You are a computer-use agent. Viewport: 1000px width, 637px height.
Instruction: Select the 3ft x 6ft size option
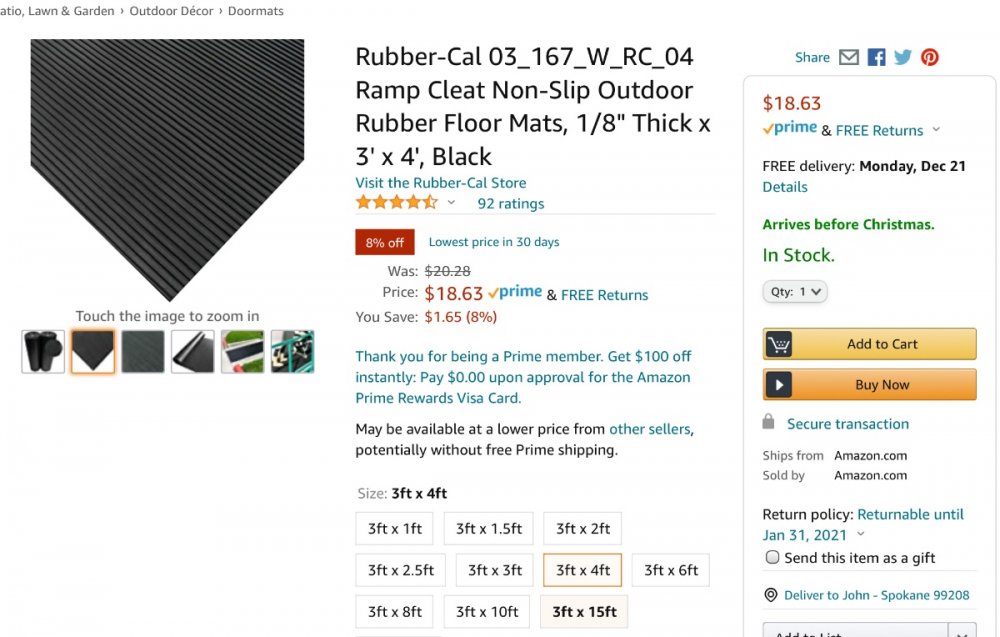[x=671, y=570]
